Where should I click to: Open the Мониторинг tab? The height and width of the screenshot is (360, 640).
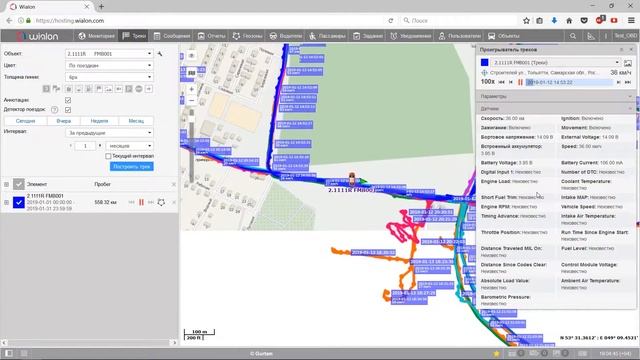96,36
